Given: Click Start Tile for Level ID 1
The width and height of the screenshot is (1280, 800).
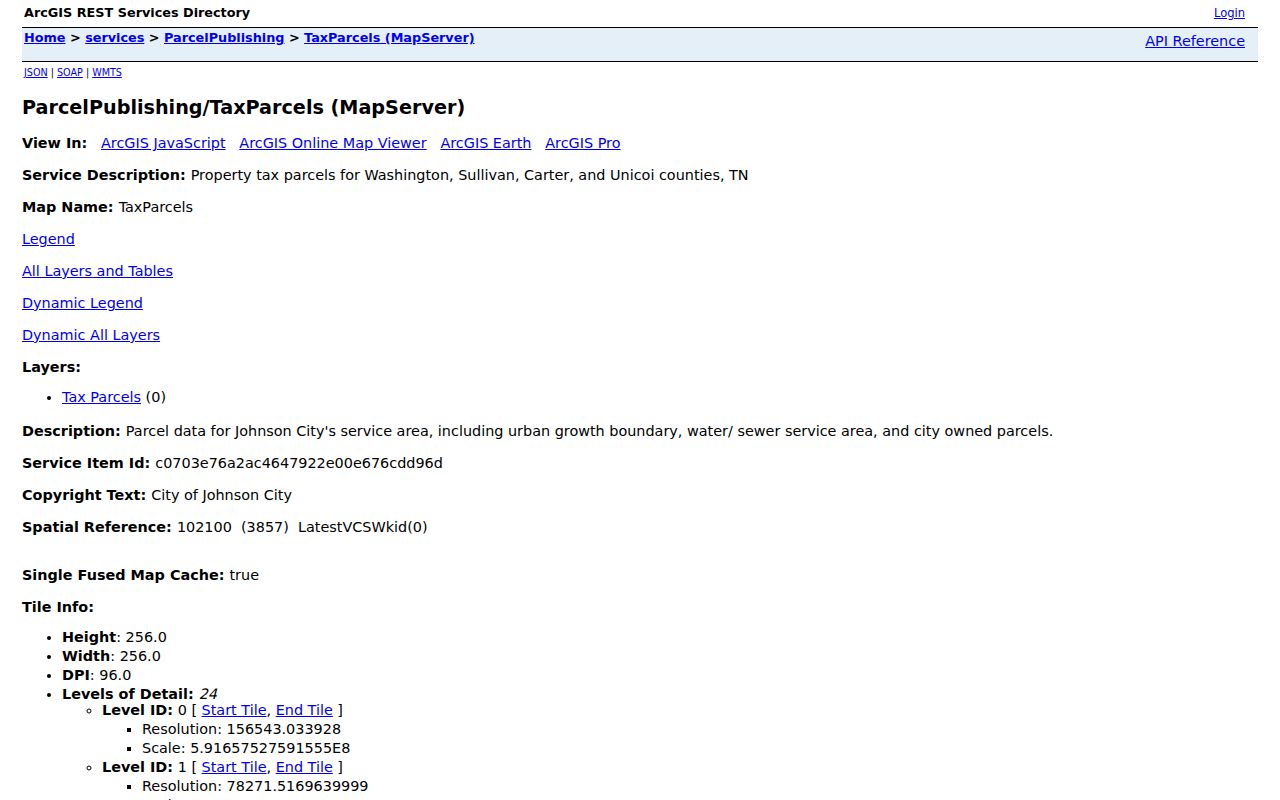Looking at the screenshot, I should coord(234,767).
